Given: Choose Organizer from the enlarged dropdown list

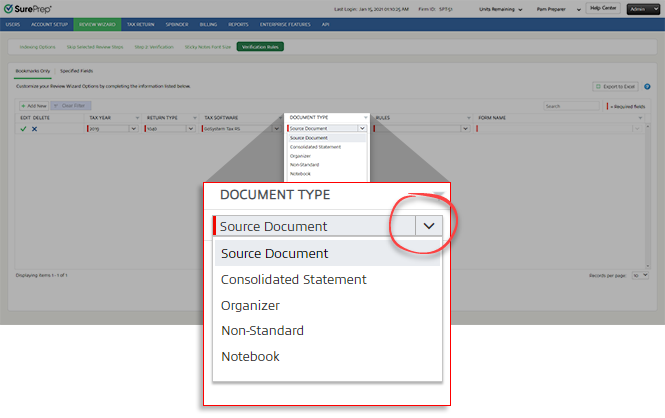Looking at the screenshot, I should pyautogui.click(x=250, y=305).
